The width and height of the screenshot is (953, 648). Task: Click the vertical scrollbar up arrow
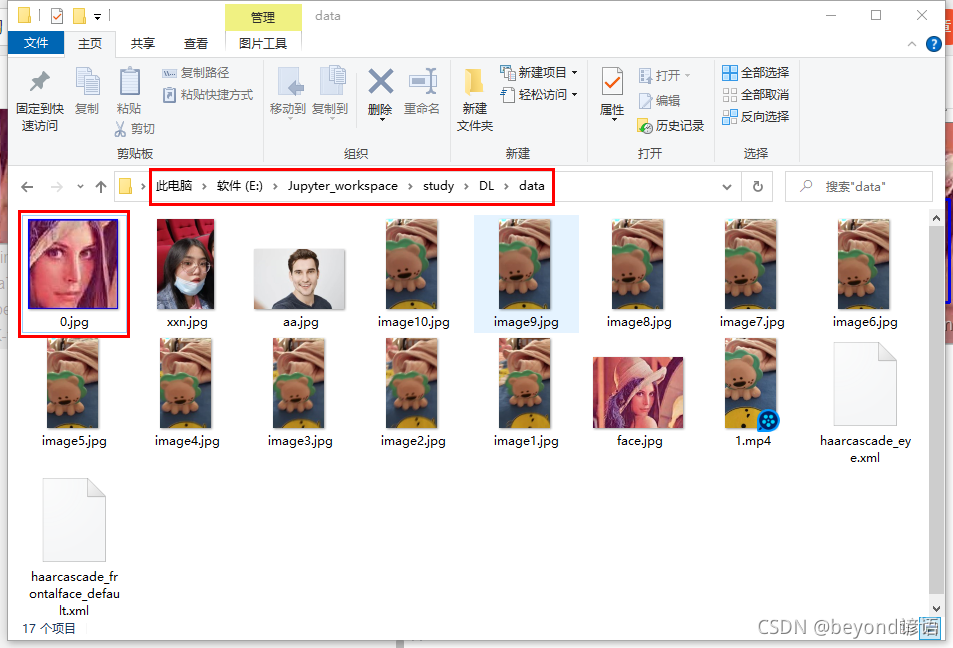point(936,218)
